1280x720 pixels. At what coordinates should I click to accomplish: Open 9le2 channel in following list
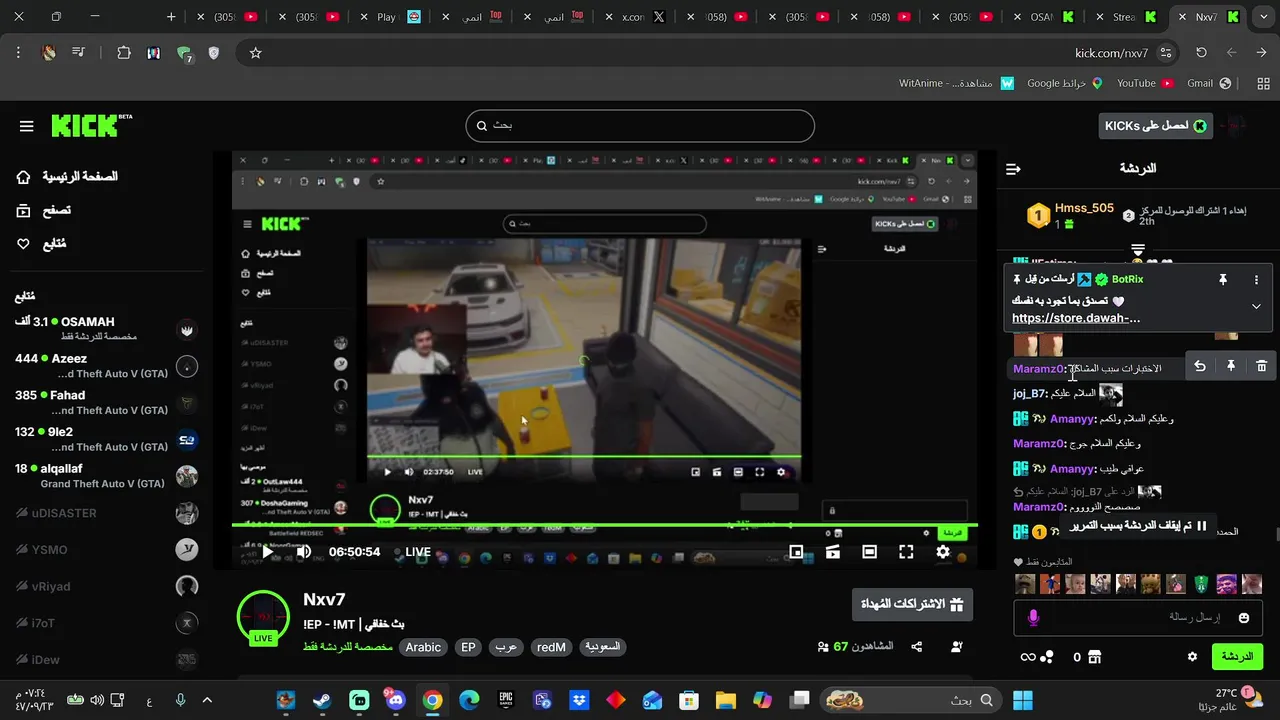[x=105, y=439]
